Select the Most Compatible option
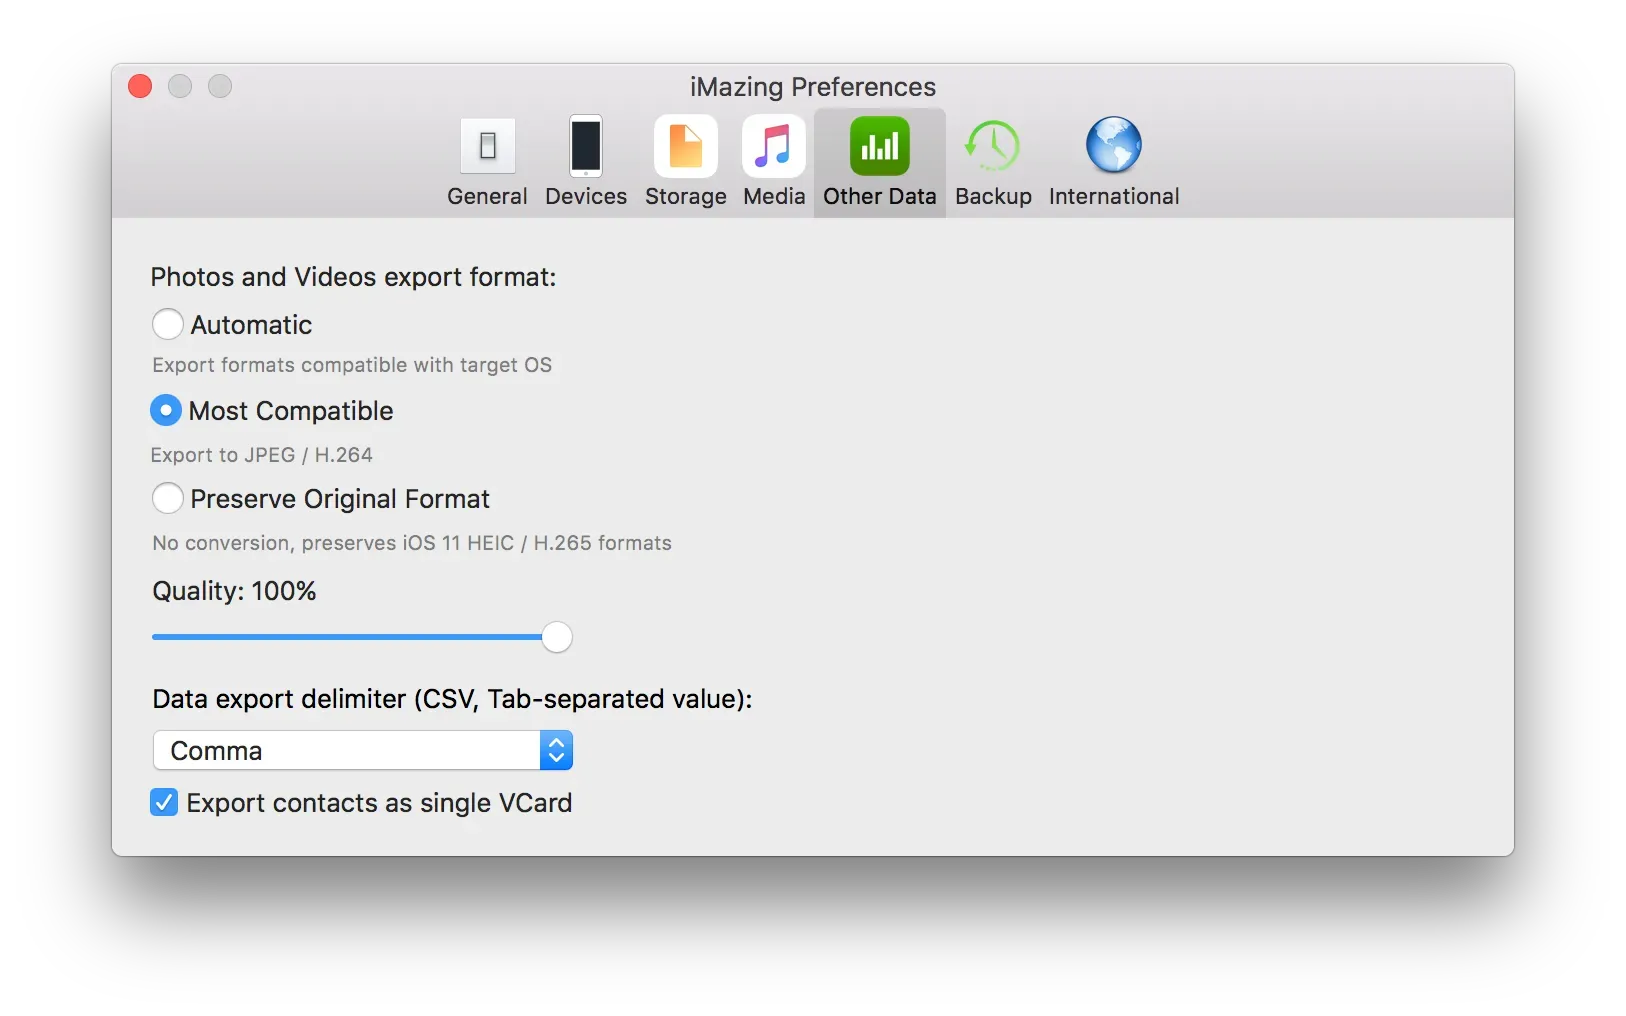 click(x=166, y=410)
